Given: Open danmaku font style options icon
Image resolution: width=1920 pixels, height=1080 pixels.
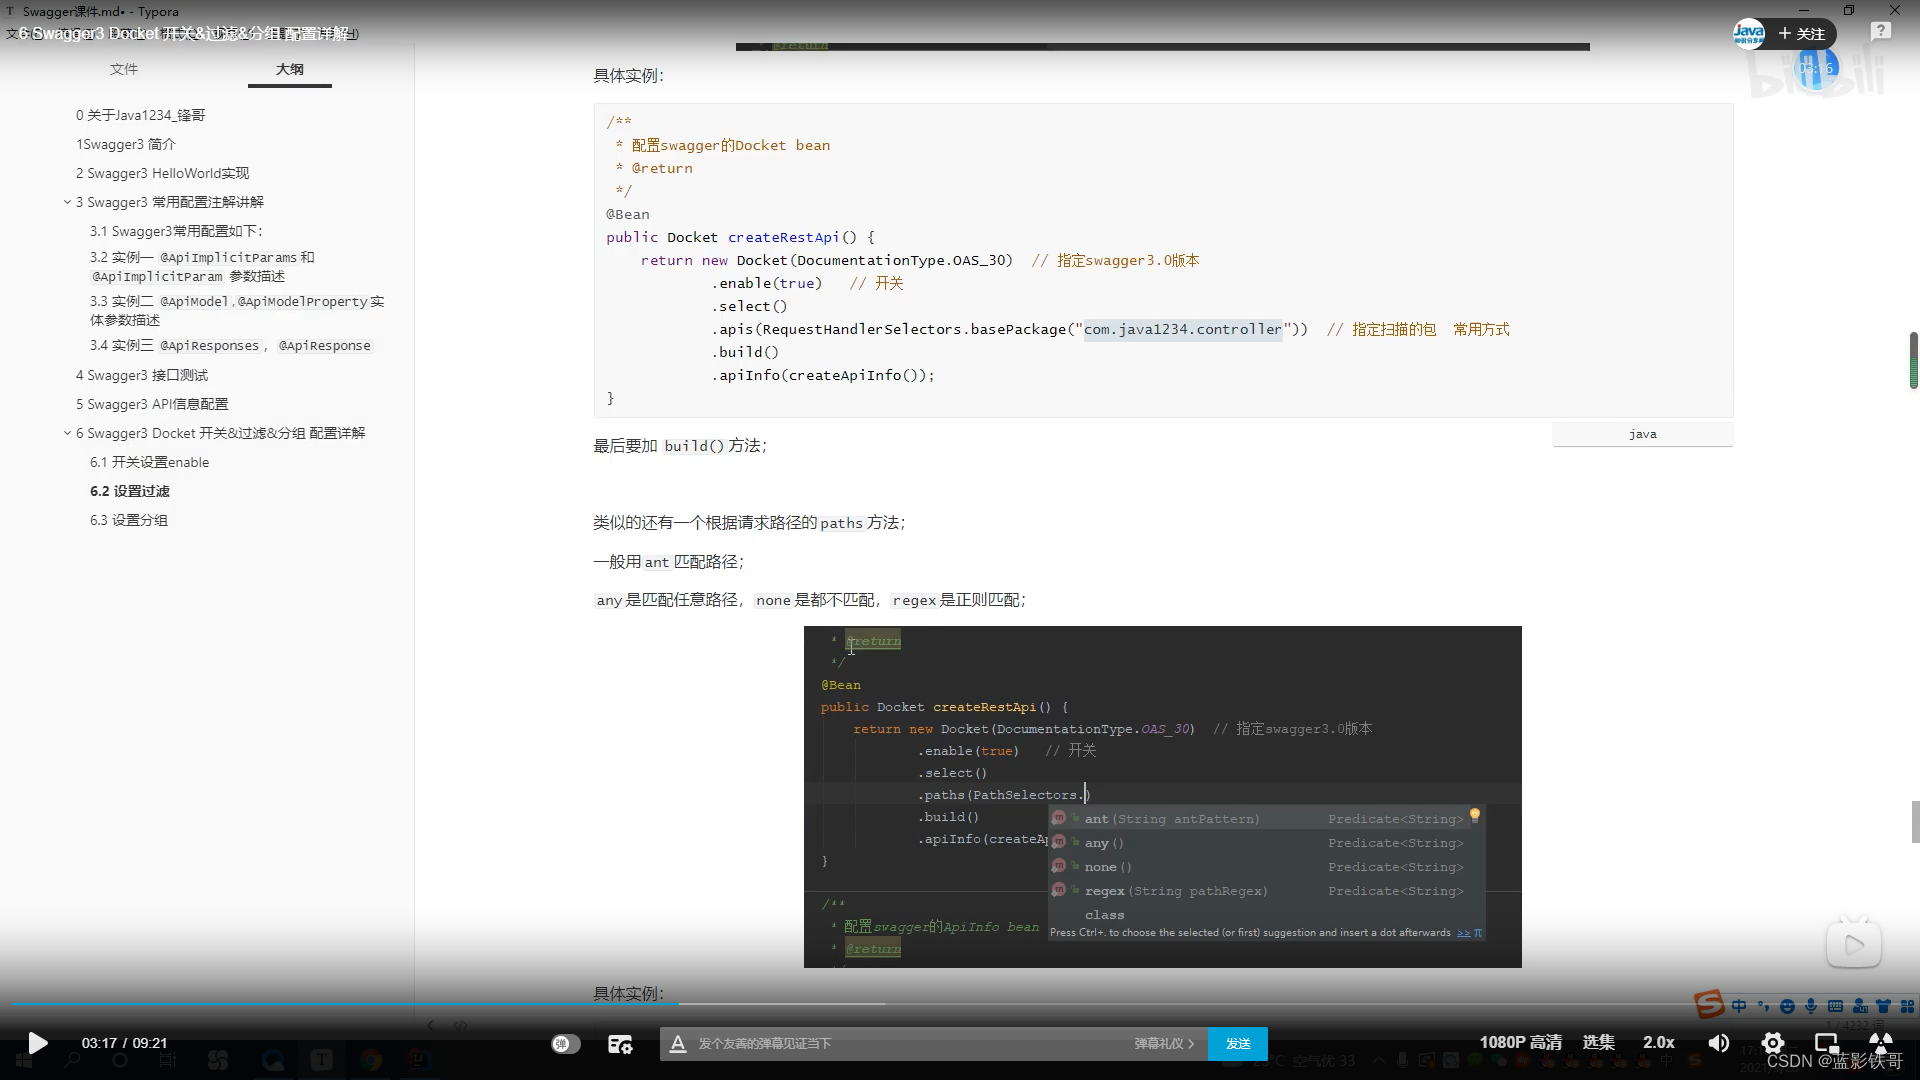Looking at the screenshot, I should [x=677, y=1043].
